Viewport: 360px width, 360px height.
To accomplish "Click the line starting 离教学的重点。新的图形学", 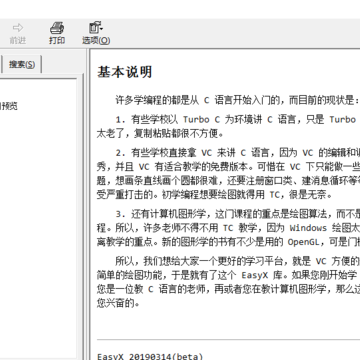I will 228,242.
